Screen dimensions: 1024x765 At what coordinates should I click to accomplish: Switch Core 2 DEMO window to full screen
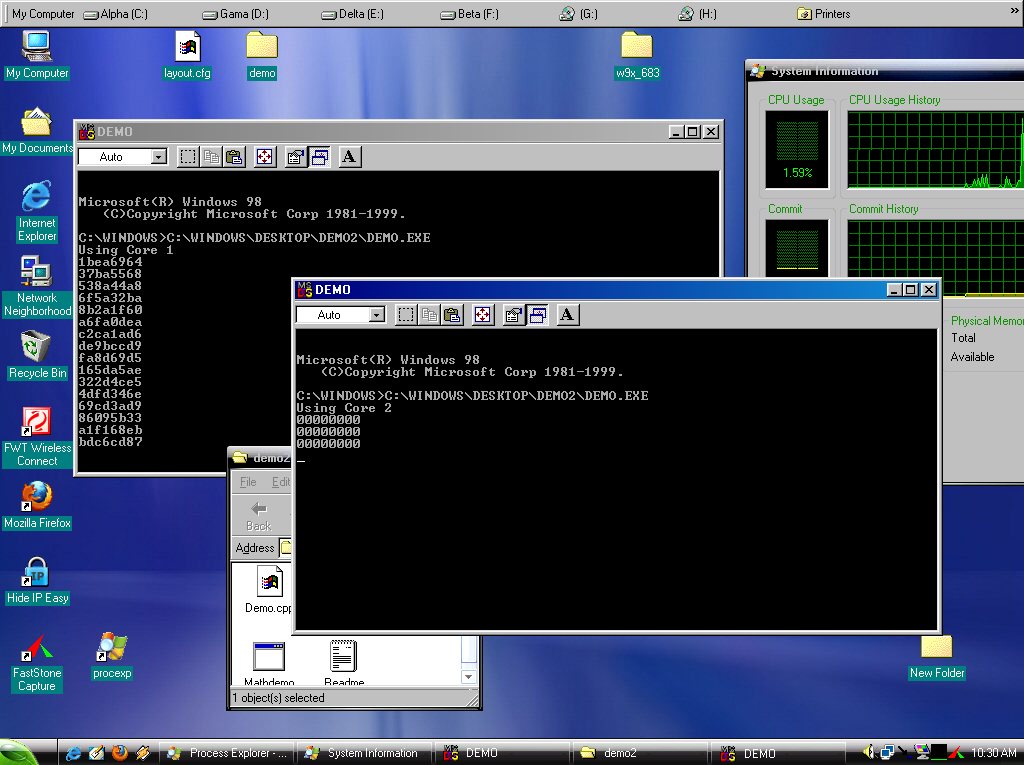coord(483,315)
